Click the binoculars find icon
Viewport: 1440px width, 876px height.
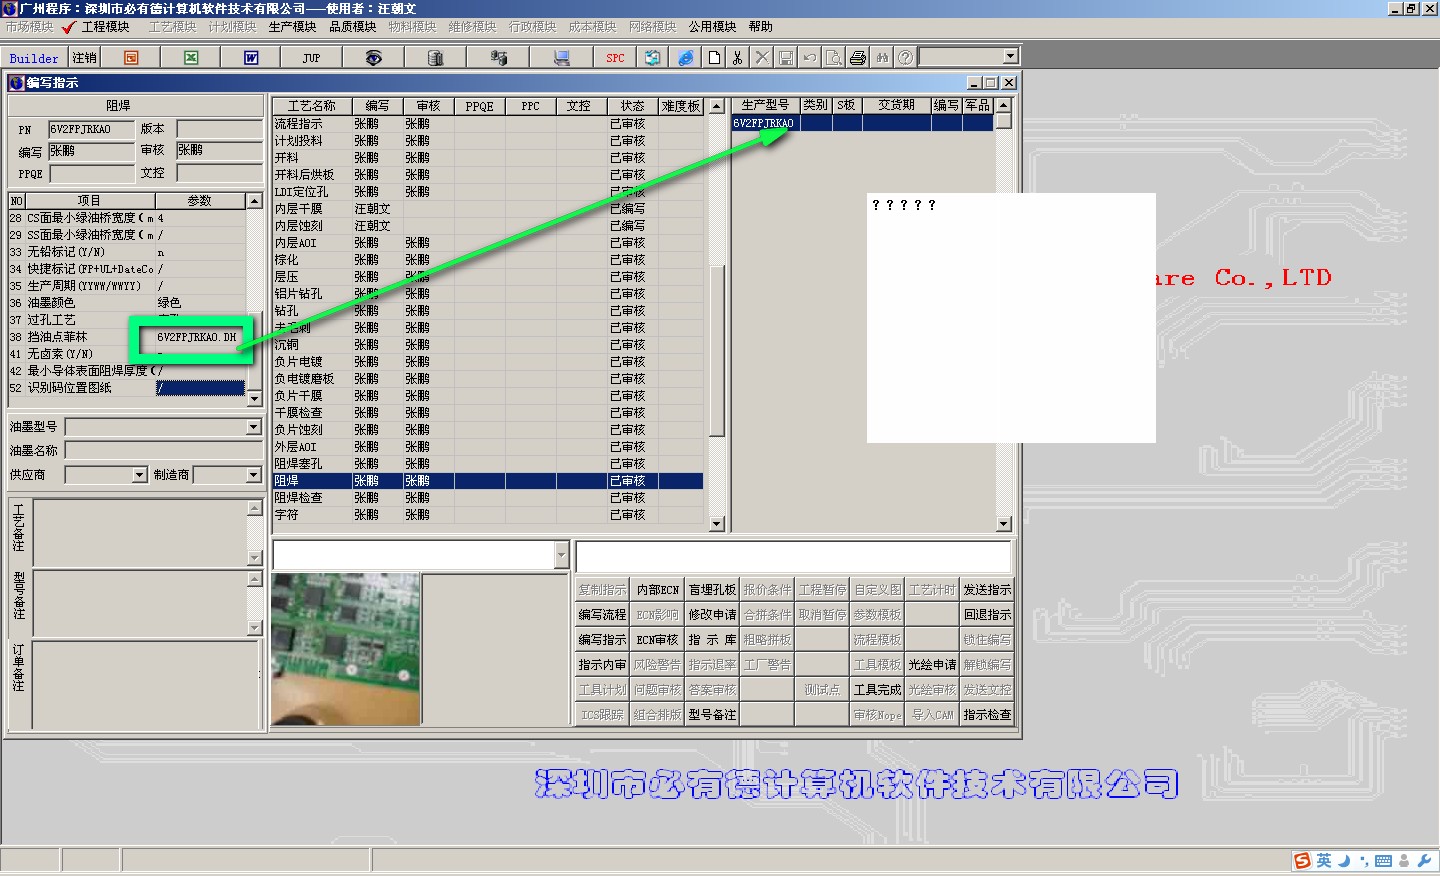coord(881,58)
